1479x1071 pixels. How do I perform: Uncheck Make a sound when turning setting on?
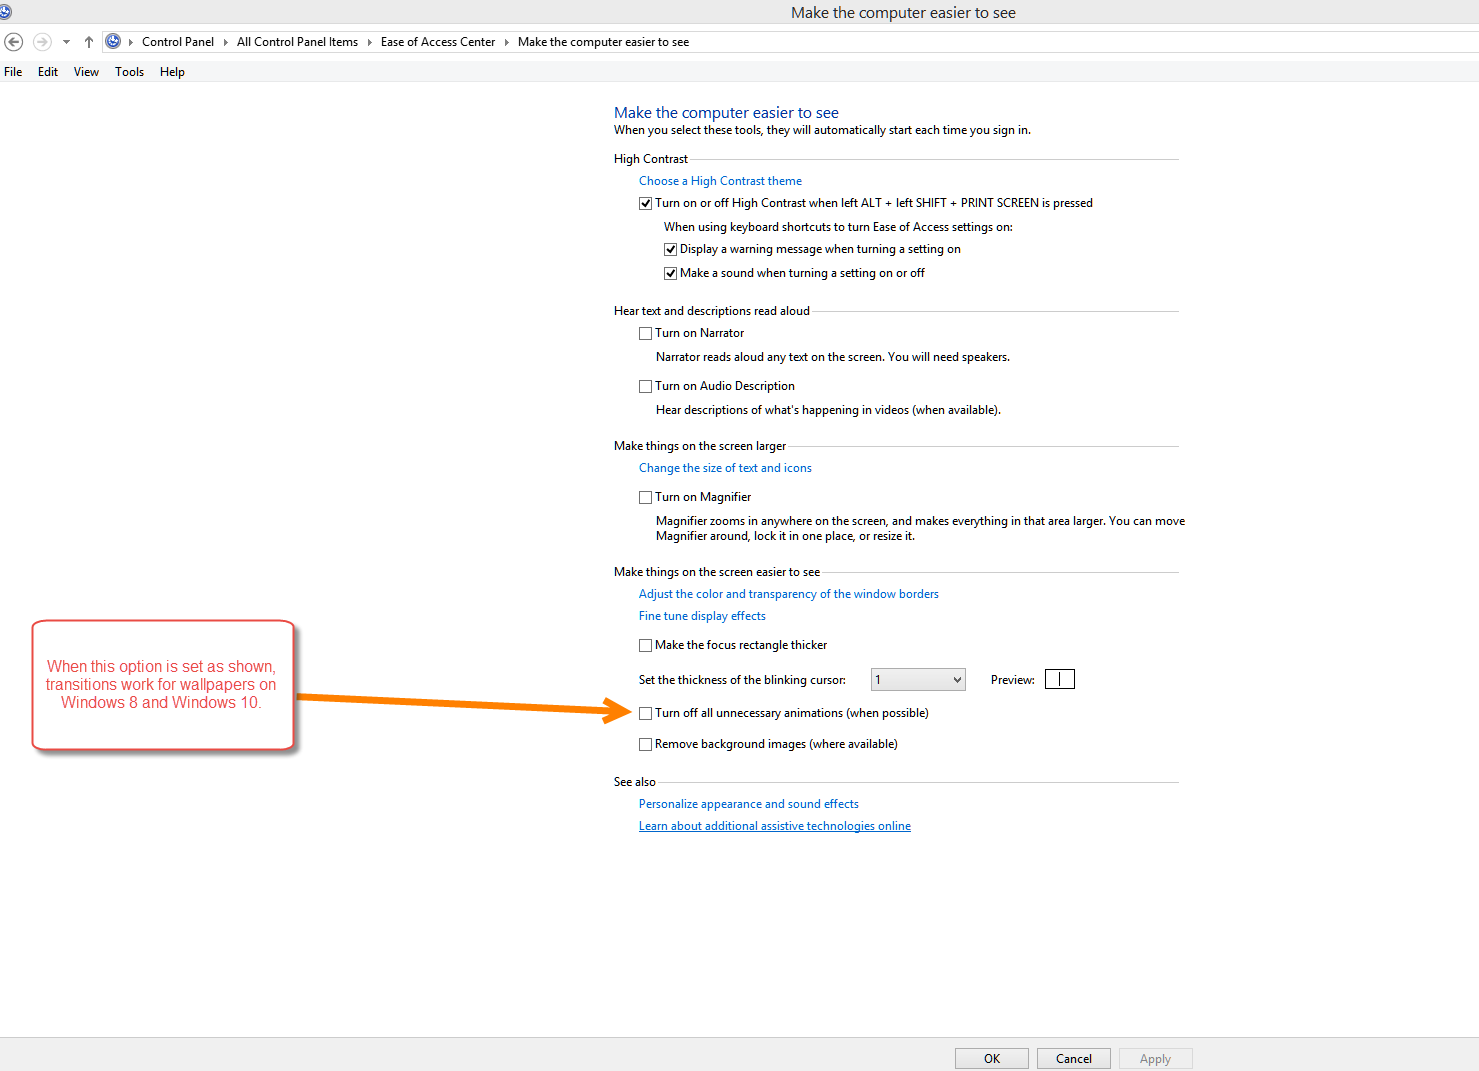671,274
